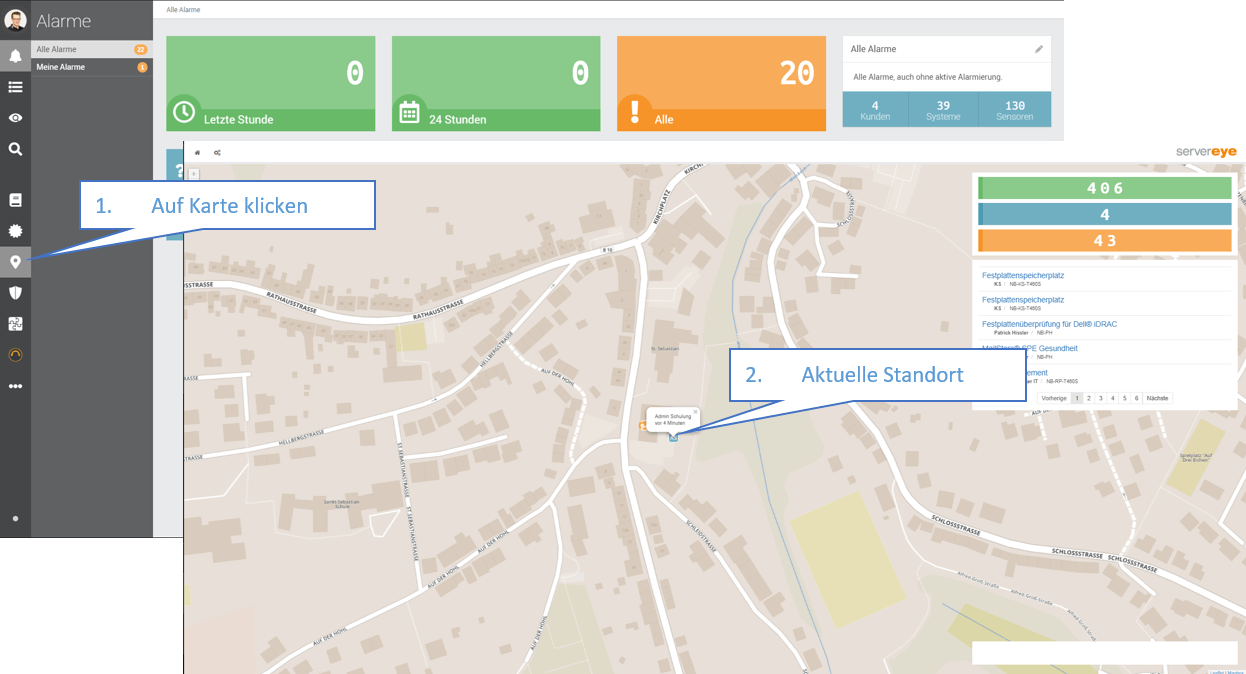
Task: Open the map via location pin icon
Action: point(15,262)
